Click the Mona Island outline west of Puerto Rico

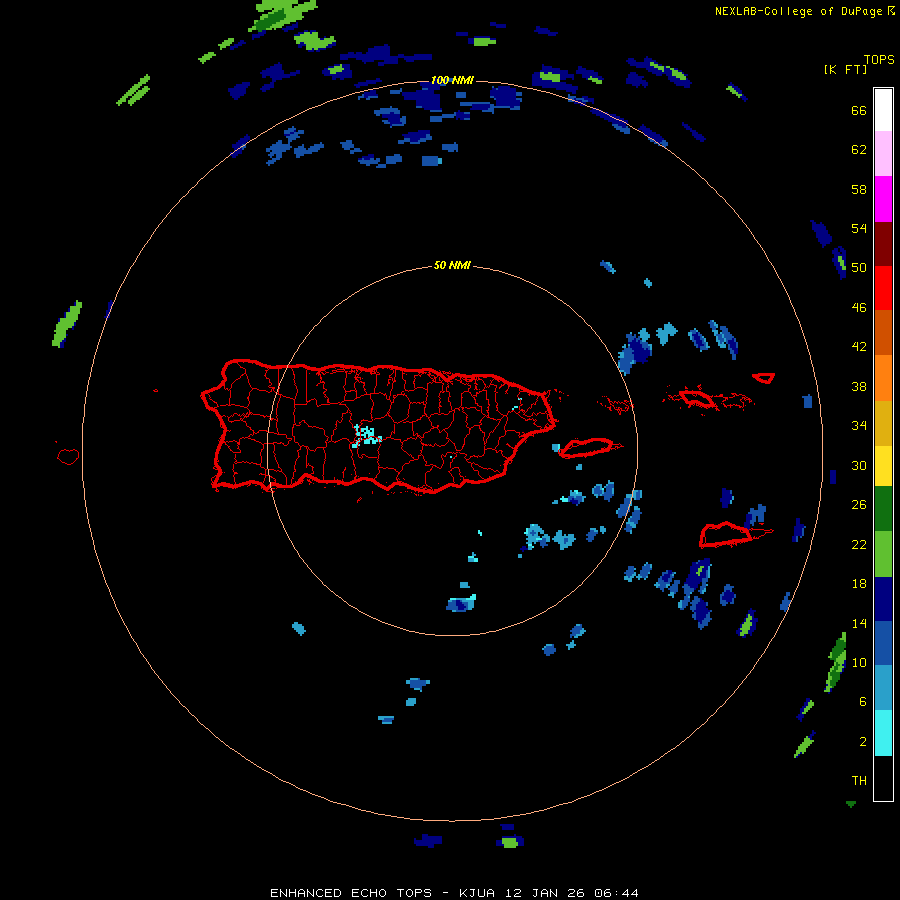68,456
